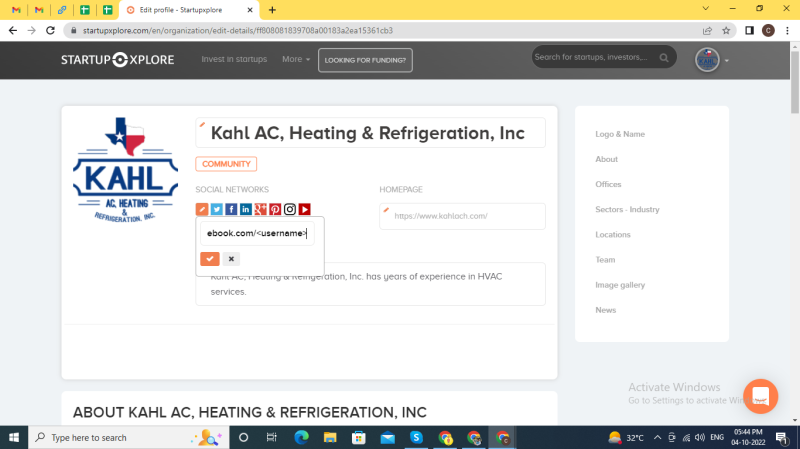Viewport: 800px width, 449px height.
Task: Open Task View on the taskbar
Action: click(x=272, y=437)
